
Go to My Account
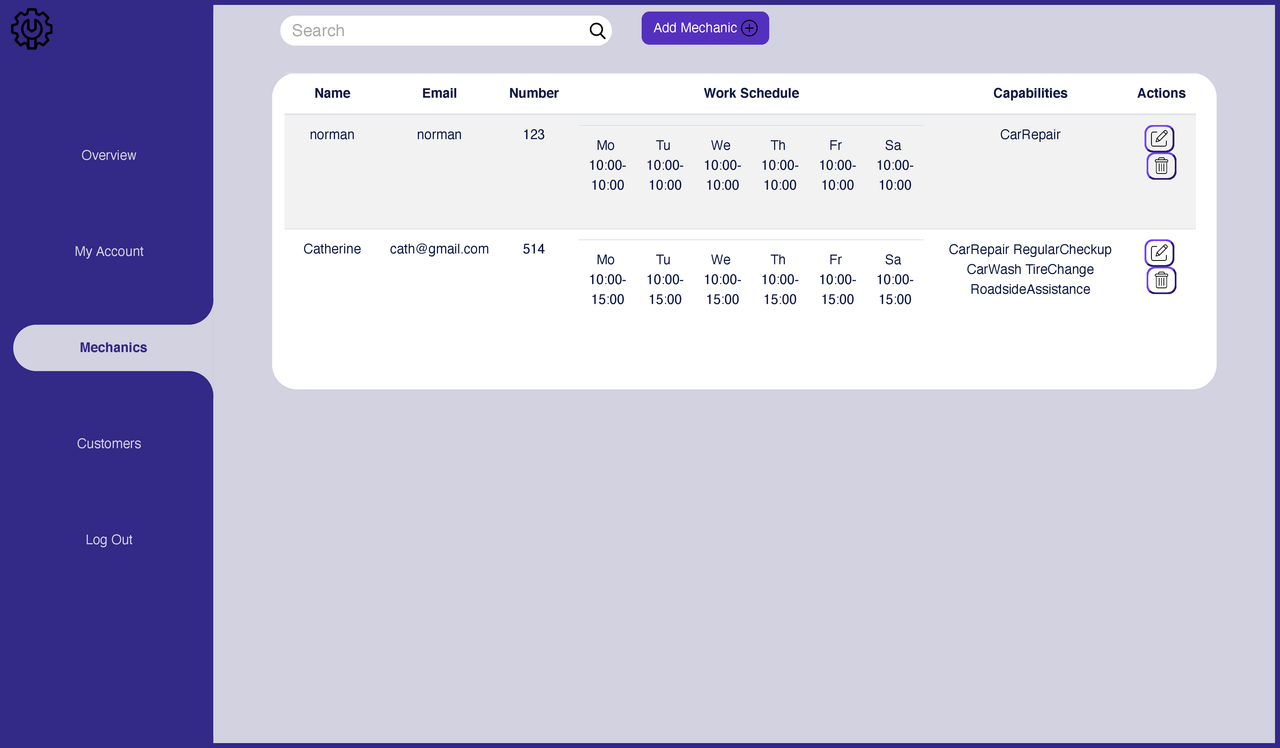point(109,251)
